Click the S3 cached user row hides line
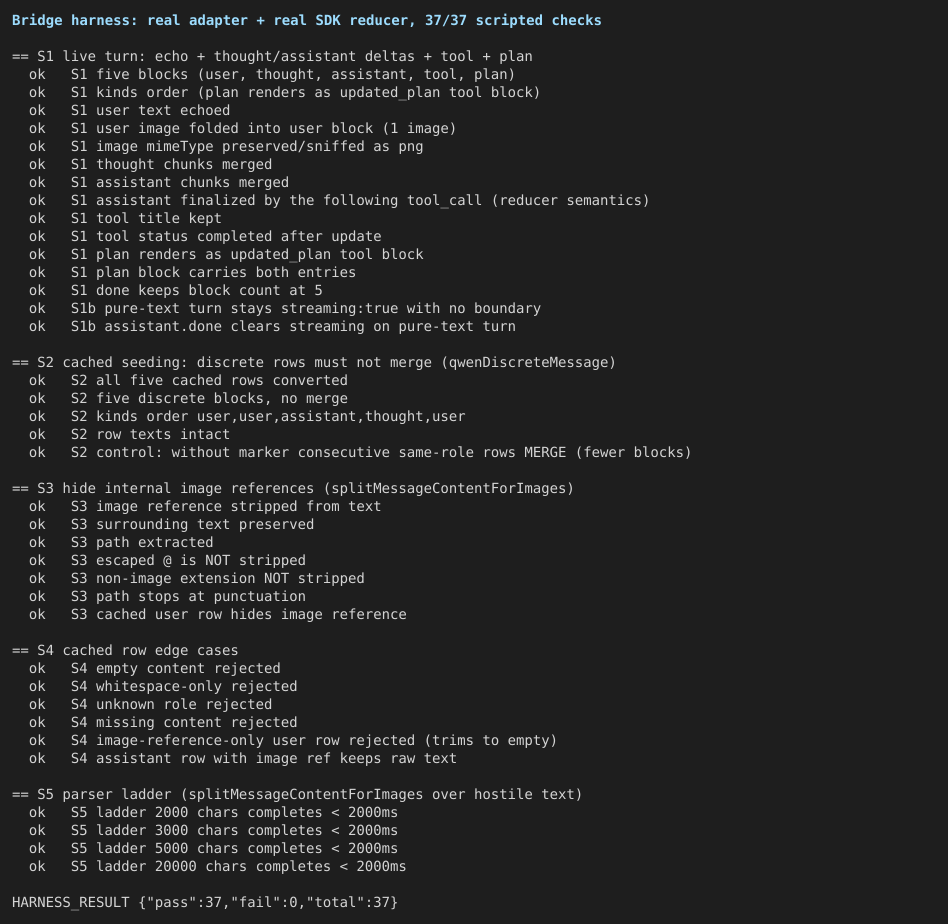The image size is (948, 924). tap(218, 614)
